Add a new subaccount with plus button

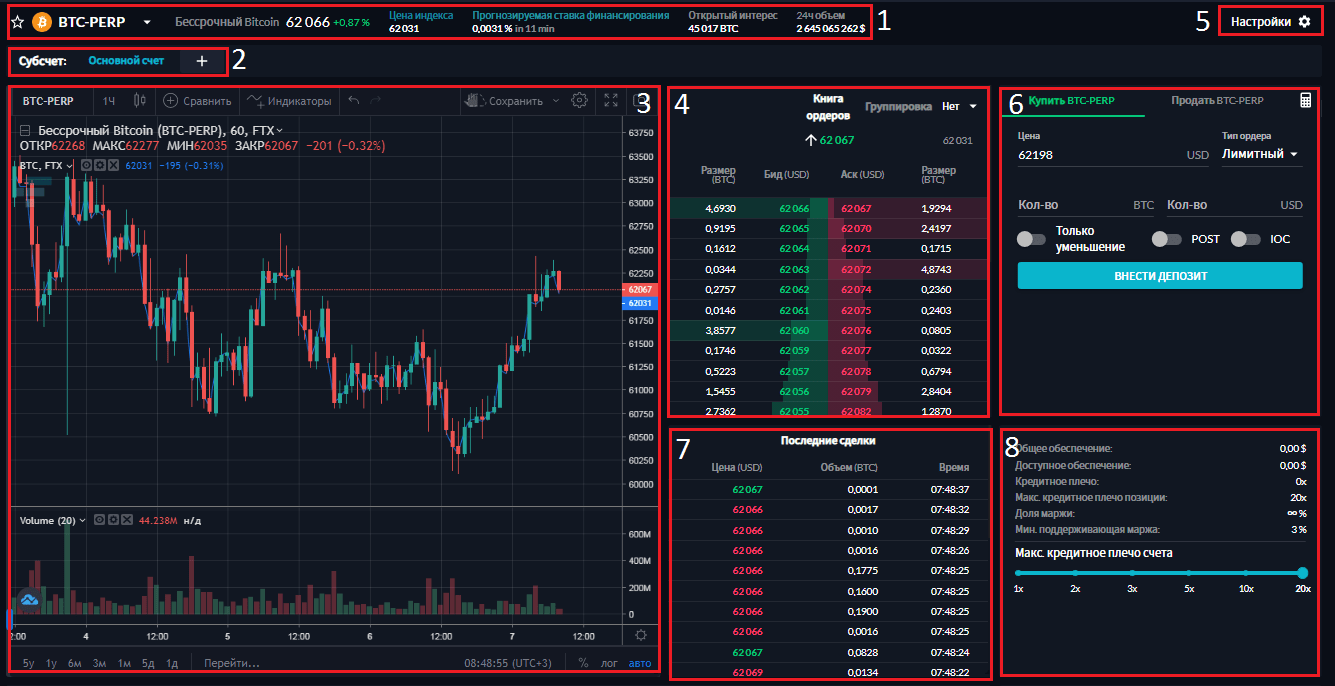pyautogui.click(x=202, y=61)
